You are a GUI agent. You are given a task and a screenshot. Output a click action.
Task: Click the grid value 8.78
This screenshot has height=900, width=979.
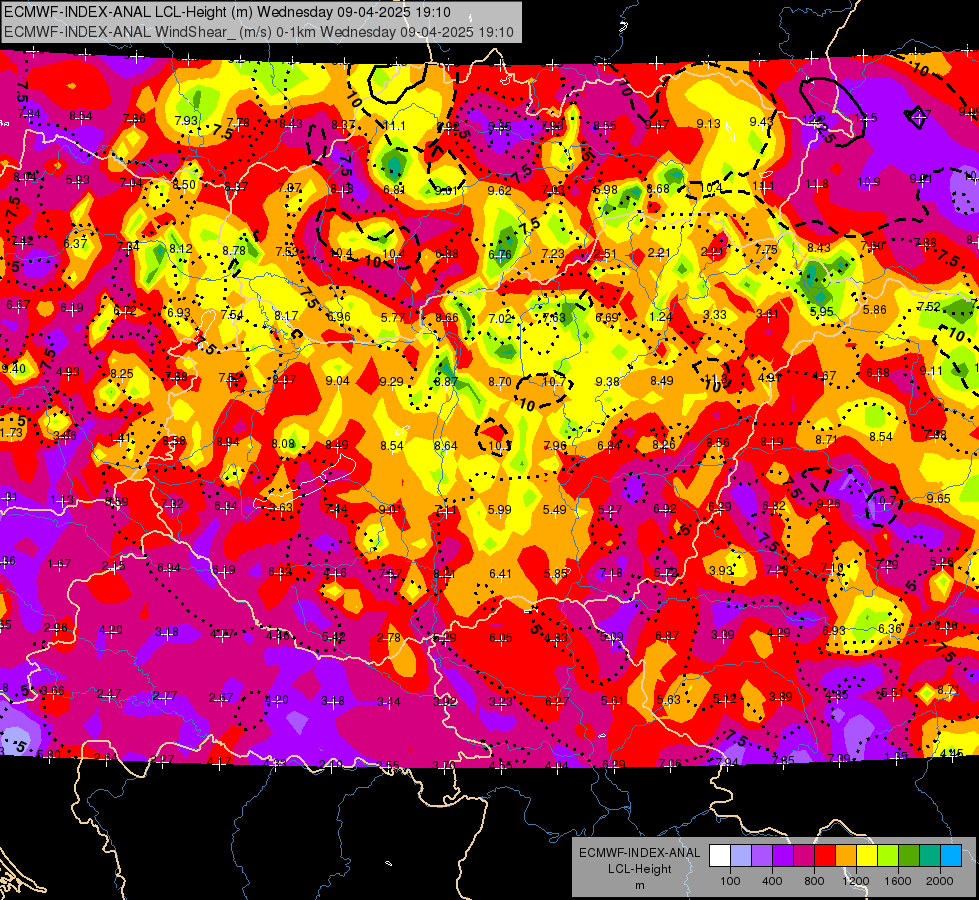234,250
